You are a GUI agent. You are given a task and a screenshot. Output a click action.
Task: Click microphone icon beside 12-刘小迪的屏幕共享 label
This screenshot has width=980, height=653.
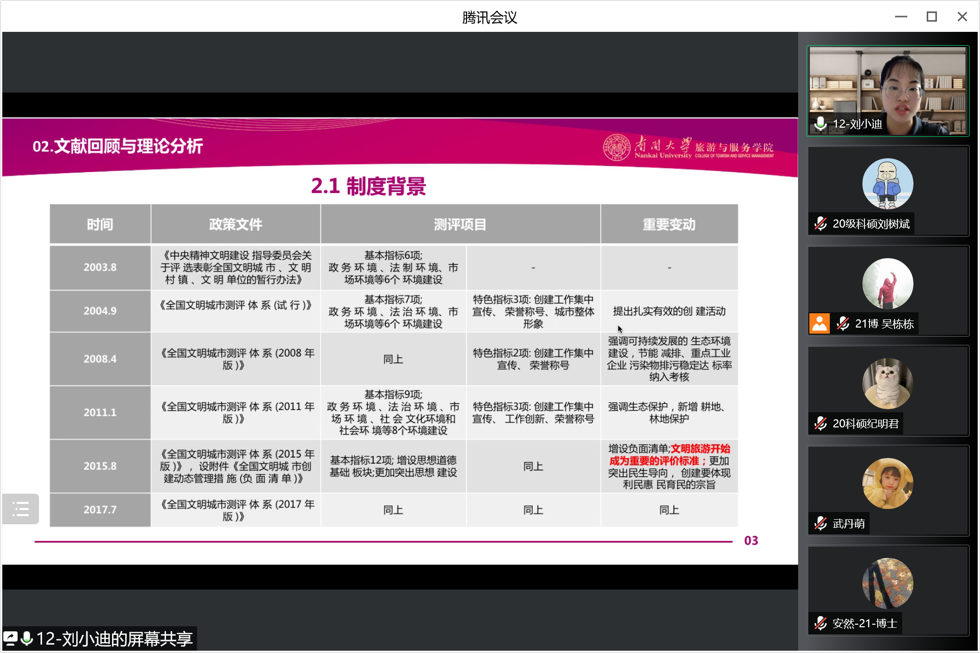[x=26, y=638]
